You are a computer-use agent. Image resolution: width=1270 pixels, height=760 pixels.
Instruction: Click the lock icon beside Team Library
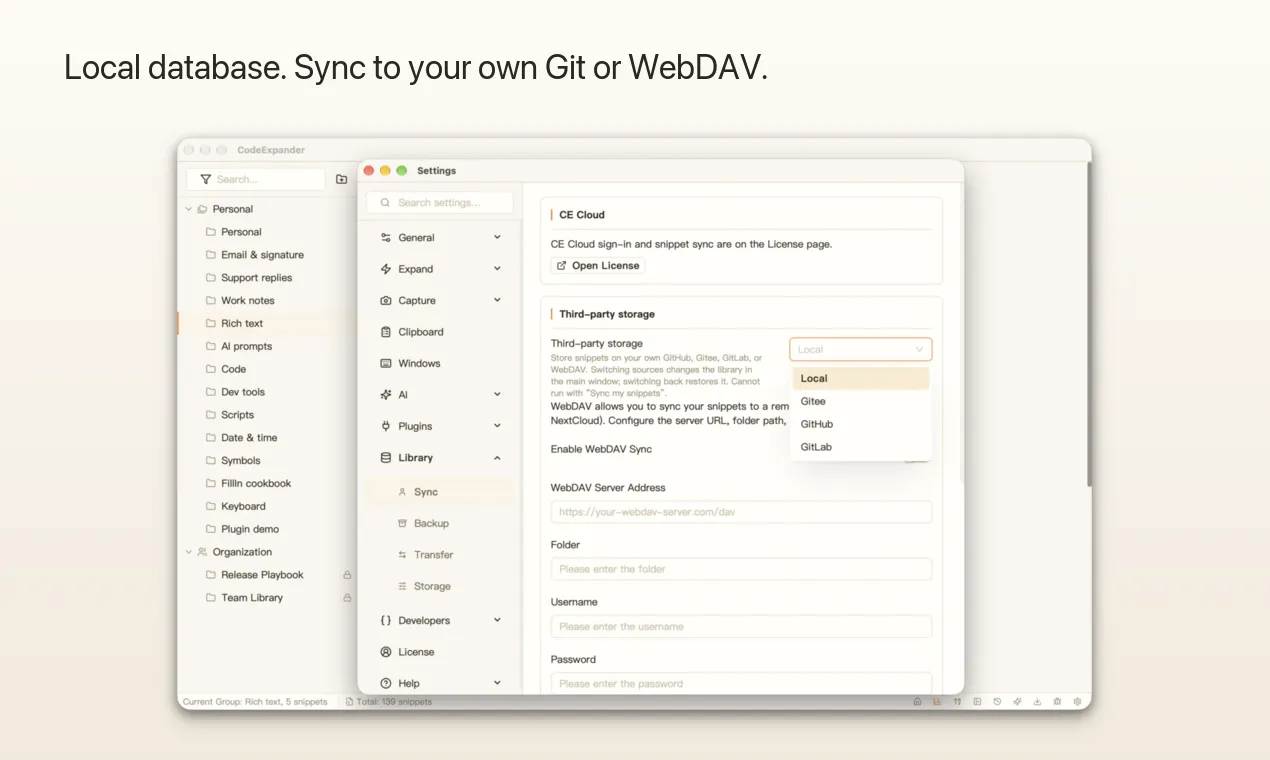point(347,598)
